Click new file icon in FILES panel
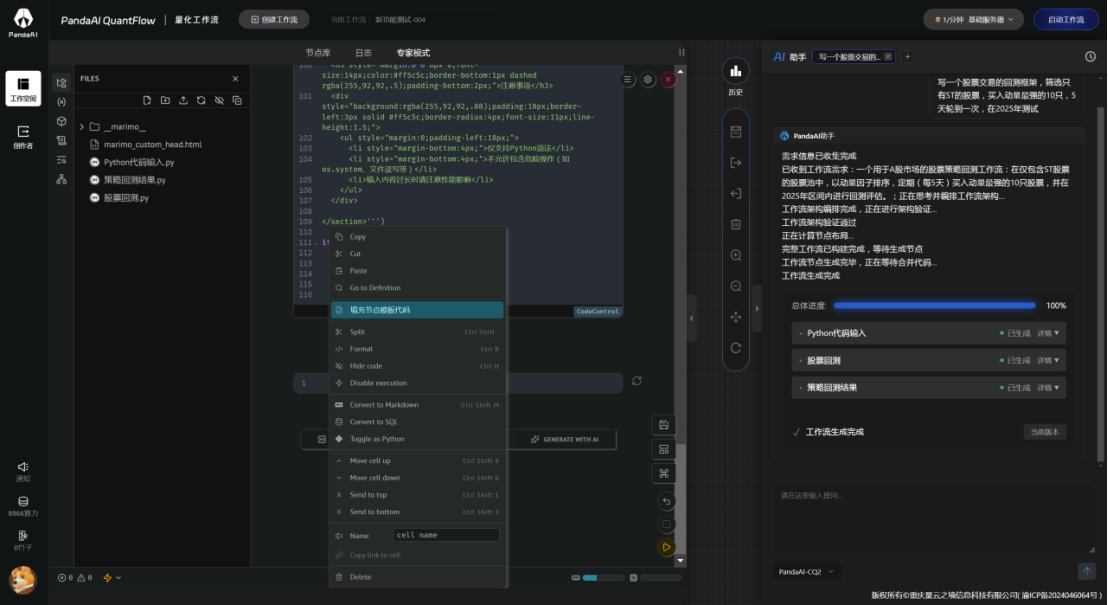The width and height of the screenshot is (1108, 605). point(147,100)
